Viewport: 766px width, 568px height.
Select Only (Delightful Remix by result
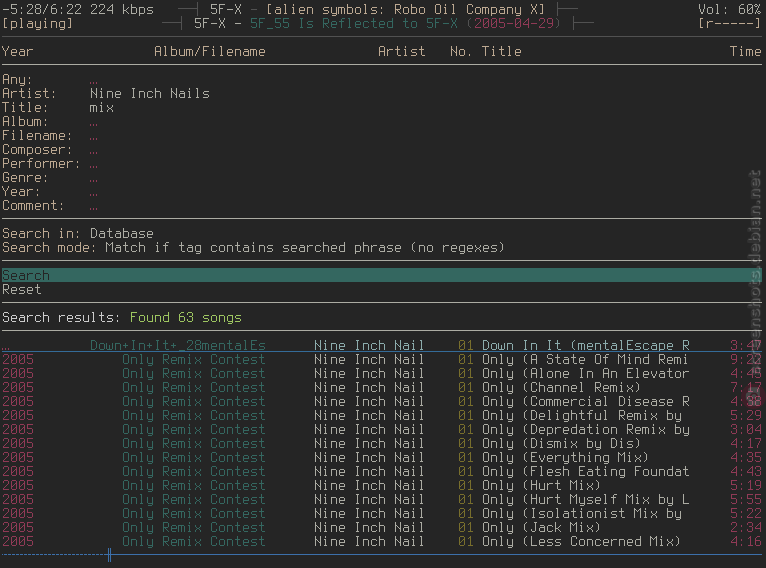[x=381, y=416]
